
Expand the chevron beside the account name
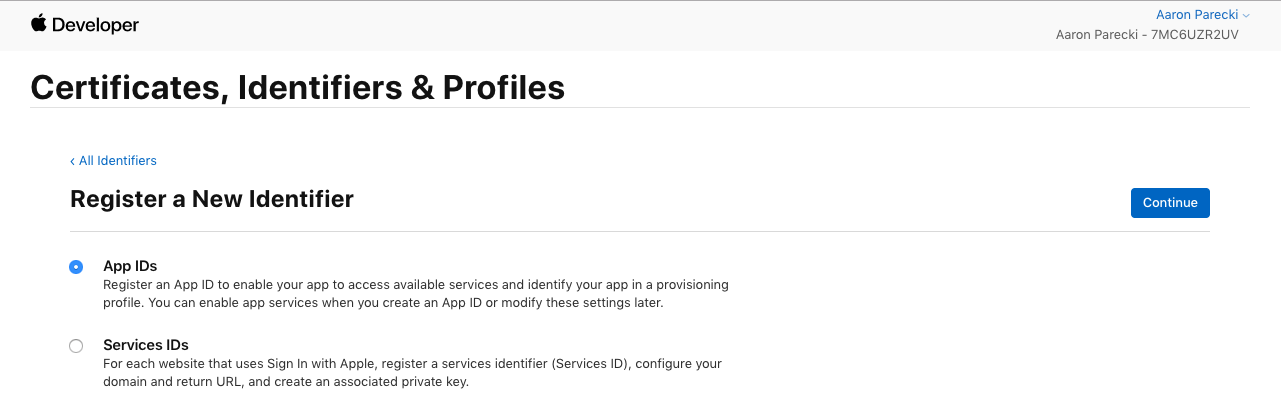tap(1246, 15)
